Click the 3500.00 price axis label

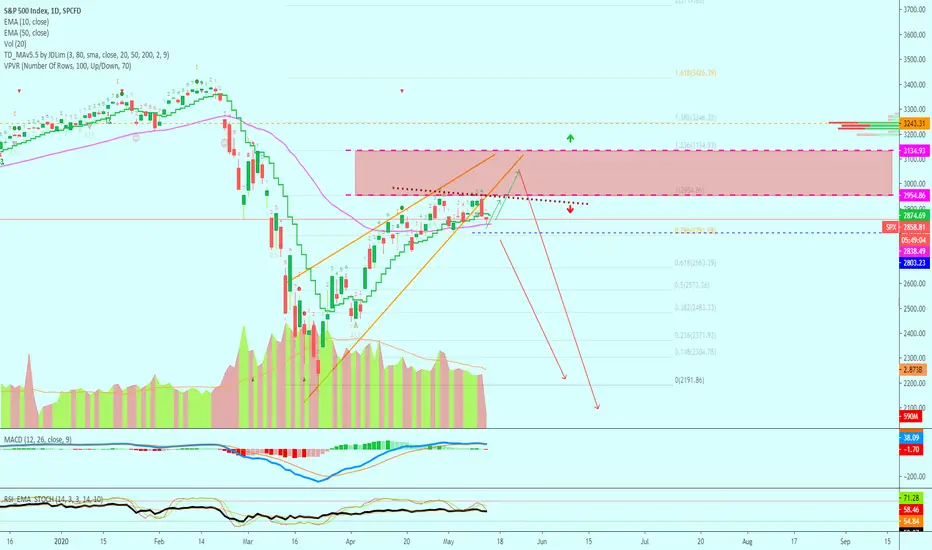pos(915,59)
